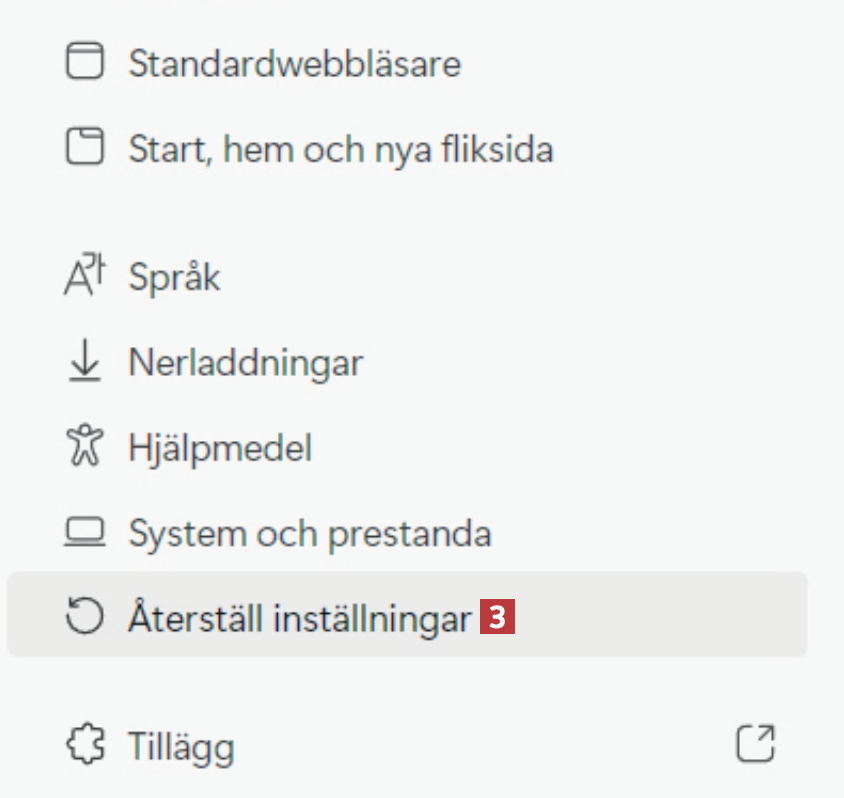844x798 pixels.
Task: Click the Tillägg puzzle piece icon
Action: [x=85, y=745]
